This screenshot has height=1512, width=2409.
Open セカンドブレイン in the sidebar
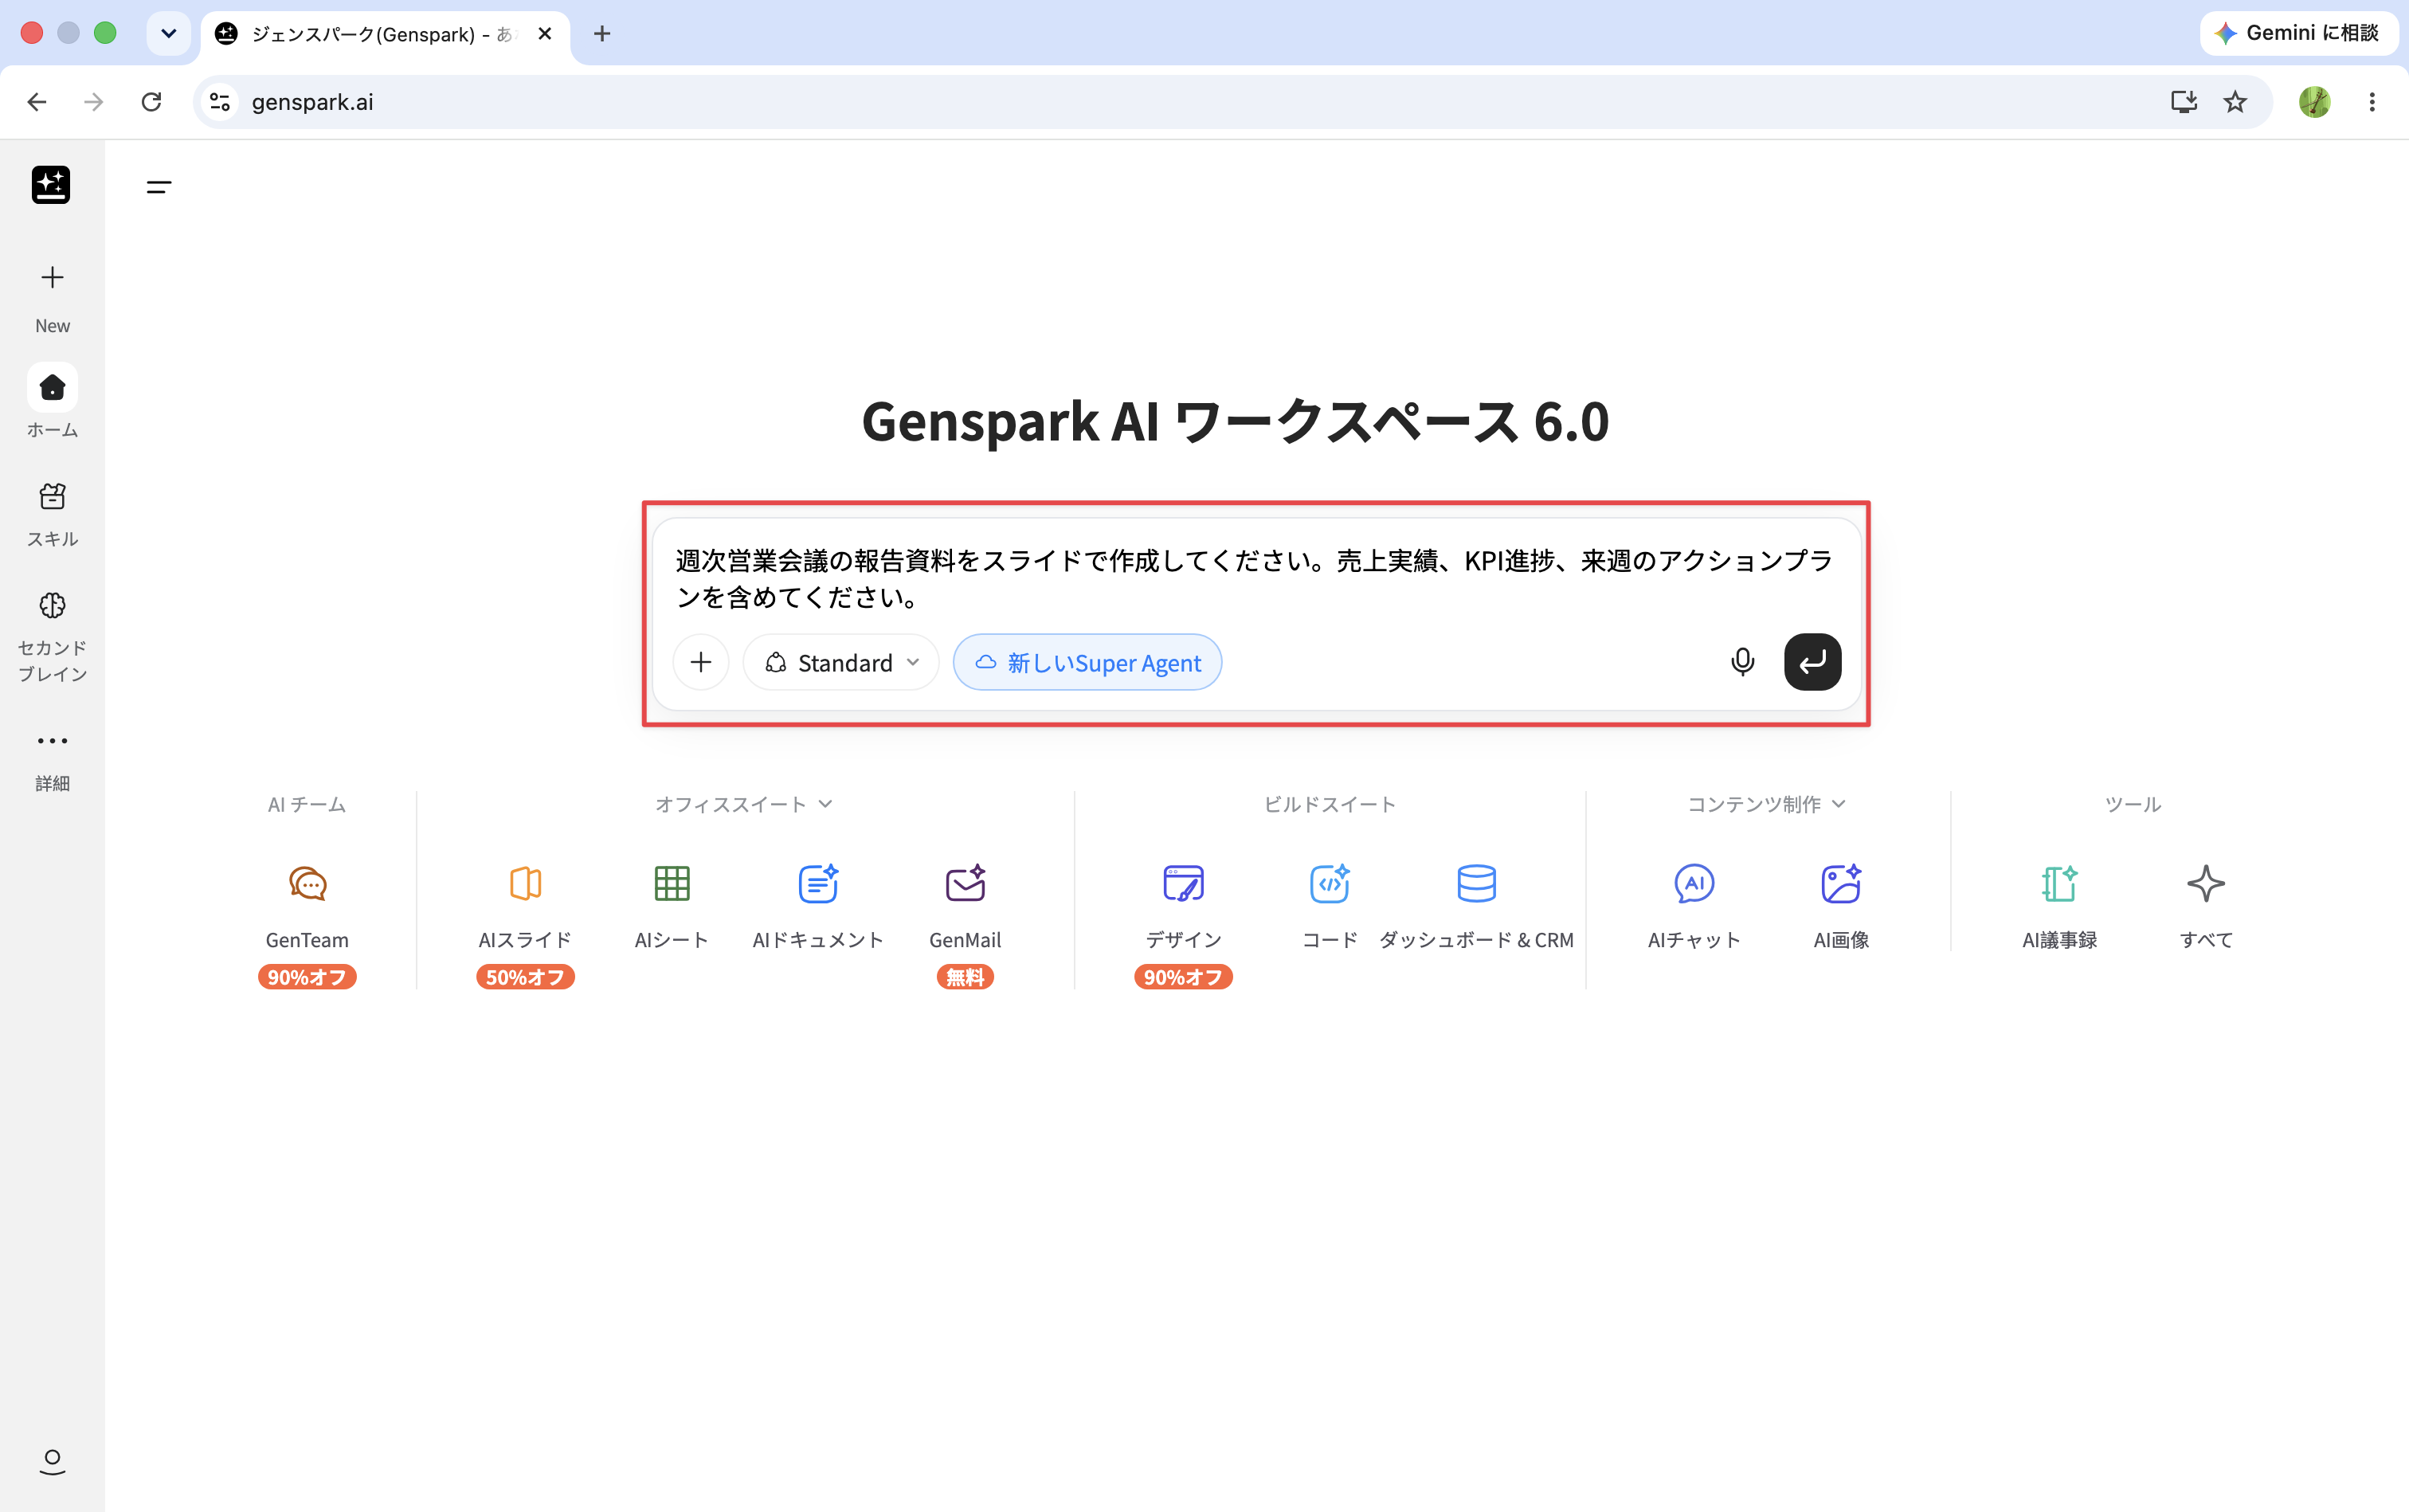(52, 636)
